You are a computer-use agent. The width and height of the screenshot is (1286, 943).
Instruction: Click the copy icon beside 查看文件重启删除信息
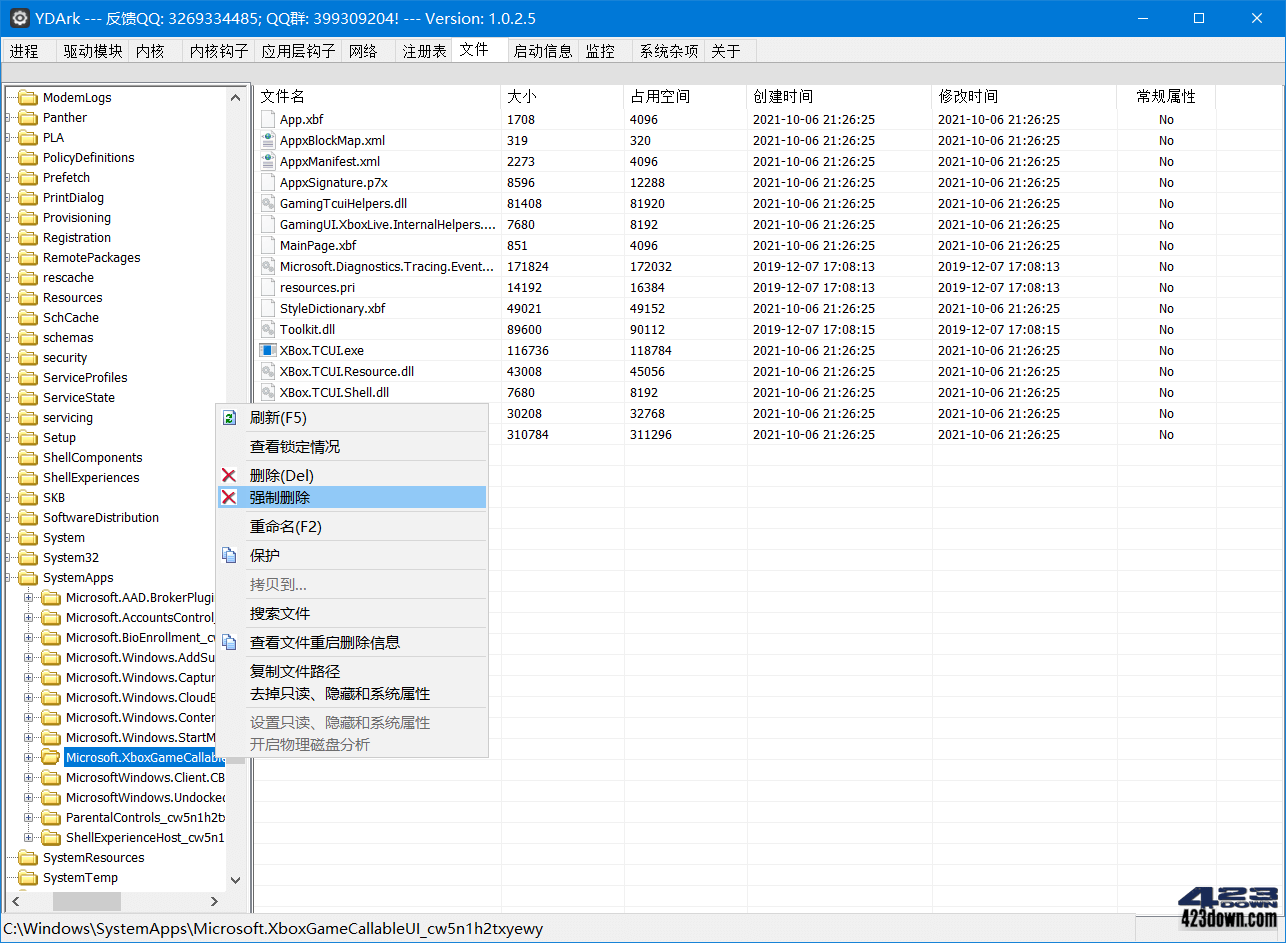pos(229,641)
